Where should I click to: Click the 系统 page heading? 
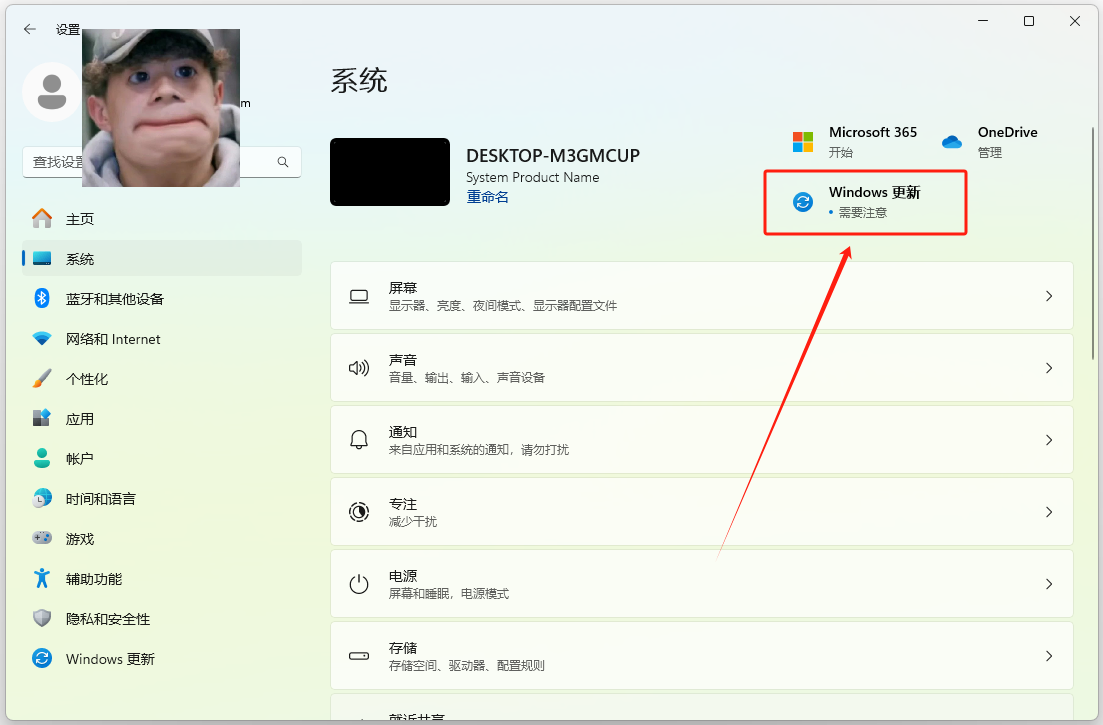coord(359,80)
